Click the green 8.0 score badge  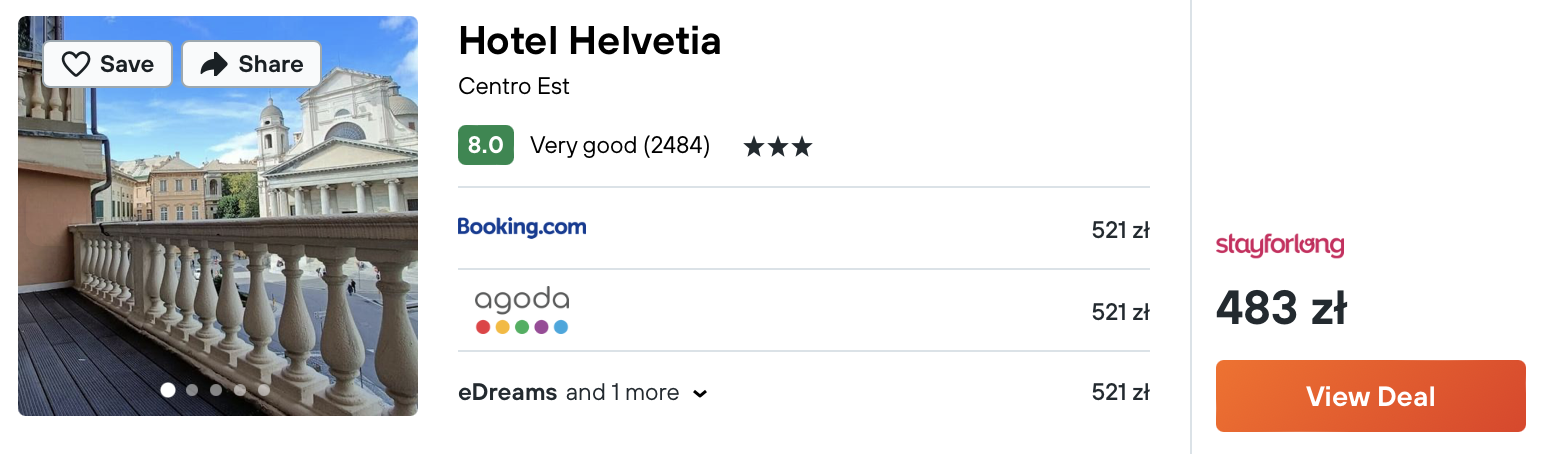[486, 145]
